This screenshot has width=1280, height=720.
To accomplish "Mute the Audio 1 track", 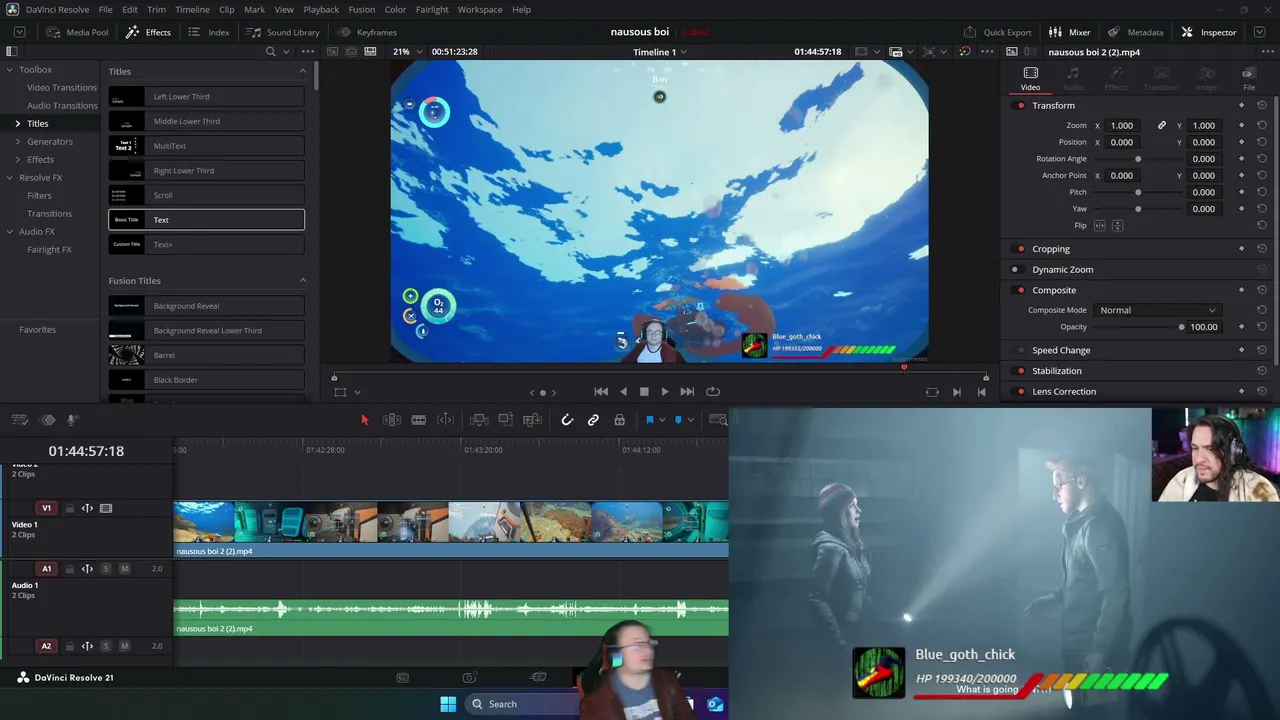I will pos(124,569).
